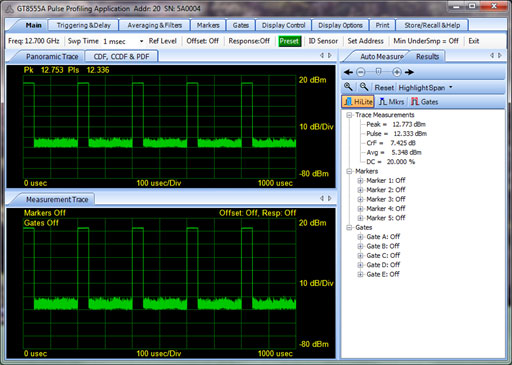Click the Reset zoom button
Image resolution: width=512 pixels, height=365 pixels.
click(384, 88)
